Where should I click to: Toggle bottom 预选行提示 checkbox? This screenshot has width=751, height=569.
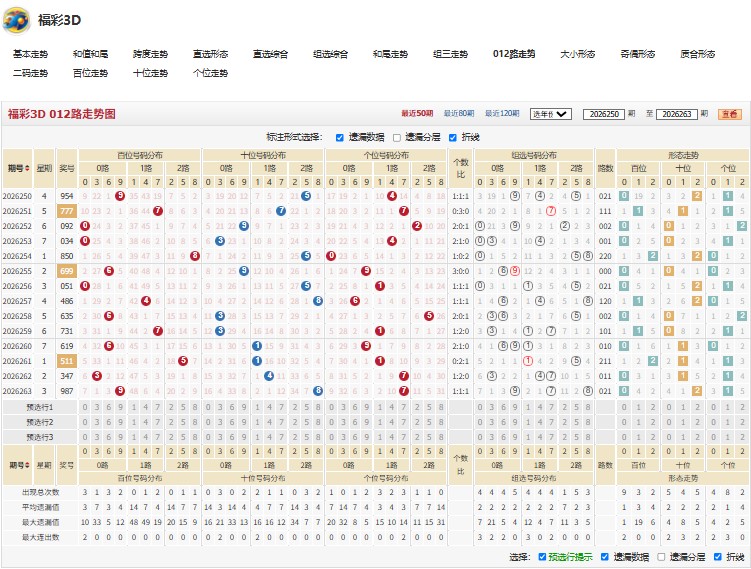(542, 557)
